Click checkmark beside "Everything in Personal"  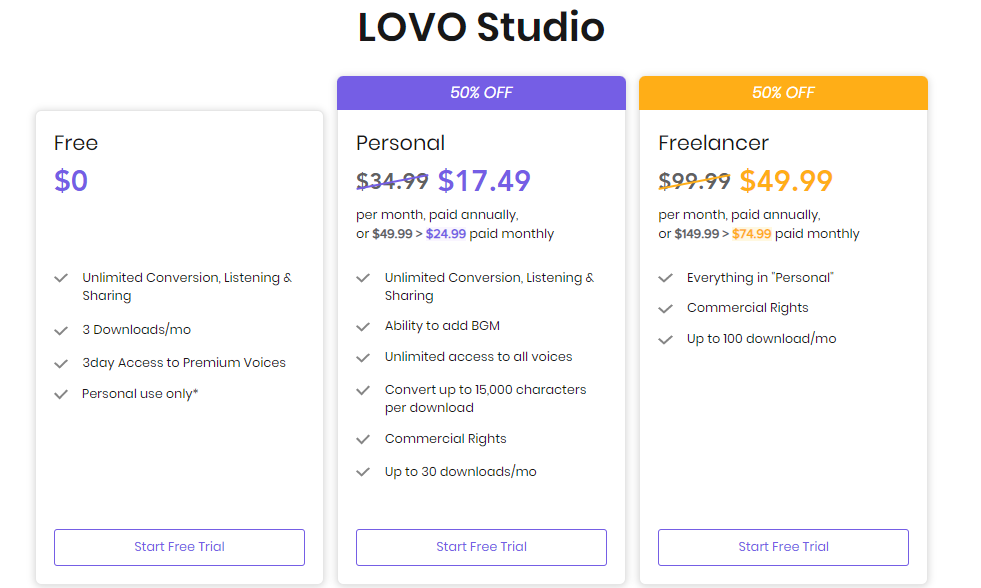click(x=665, y=278)
